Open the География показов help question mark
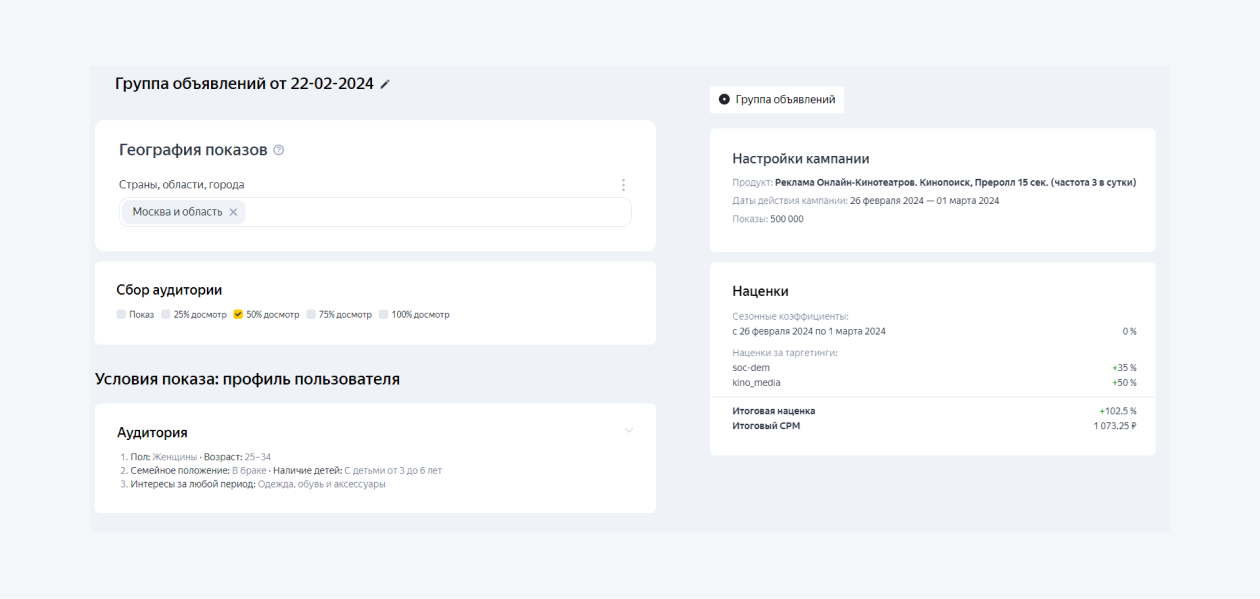This screenshot has height=599, width=1260. pyautogui.click(x=278, y=150)
